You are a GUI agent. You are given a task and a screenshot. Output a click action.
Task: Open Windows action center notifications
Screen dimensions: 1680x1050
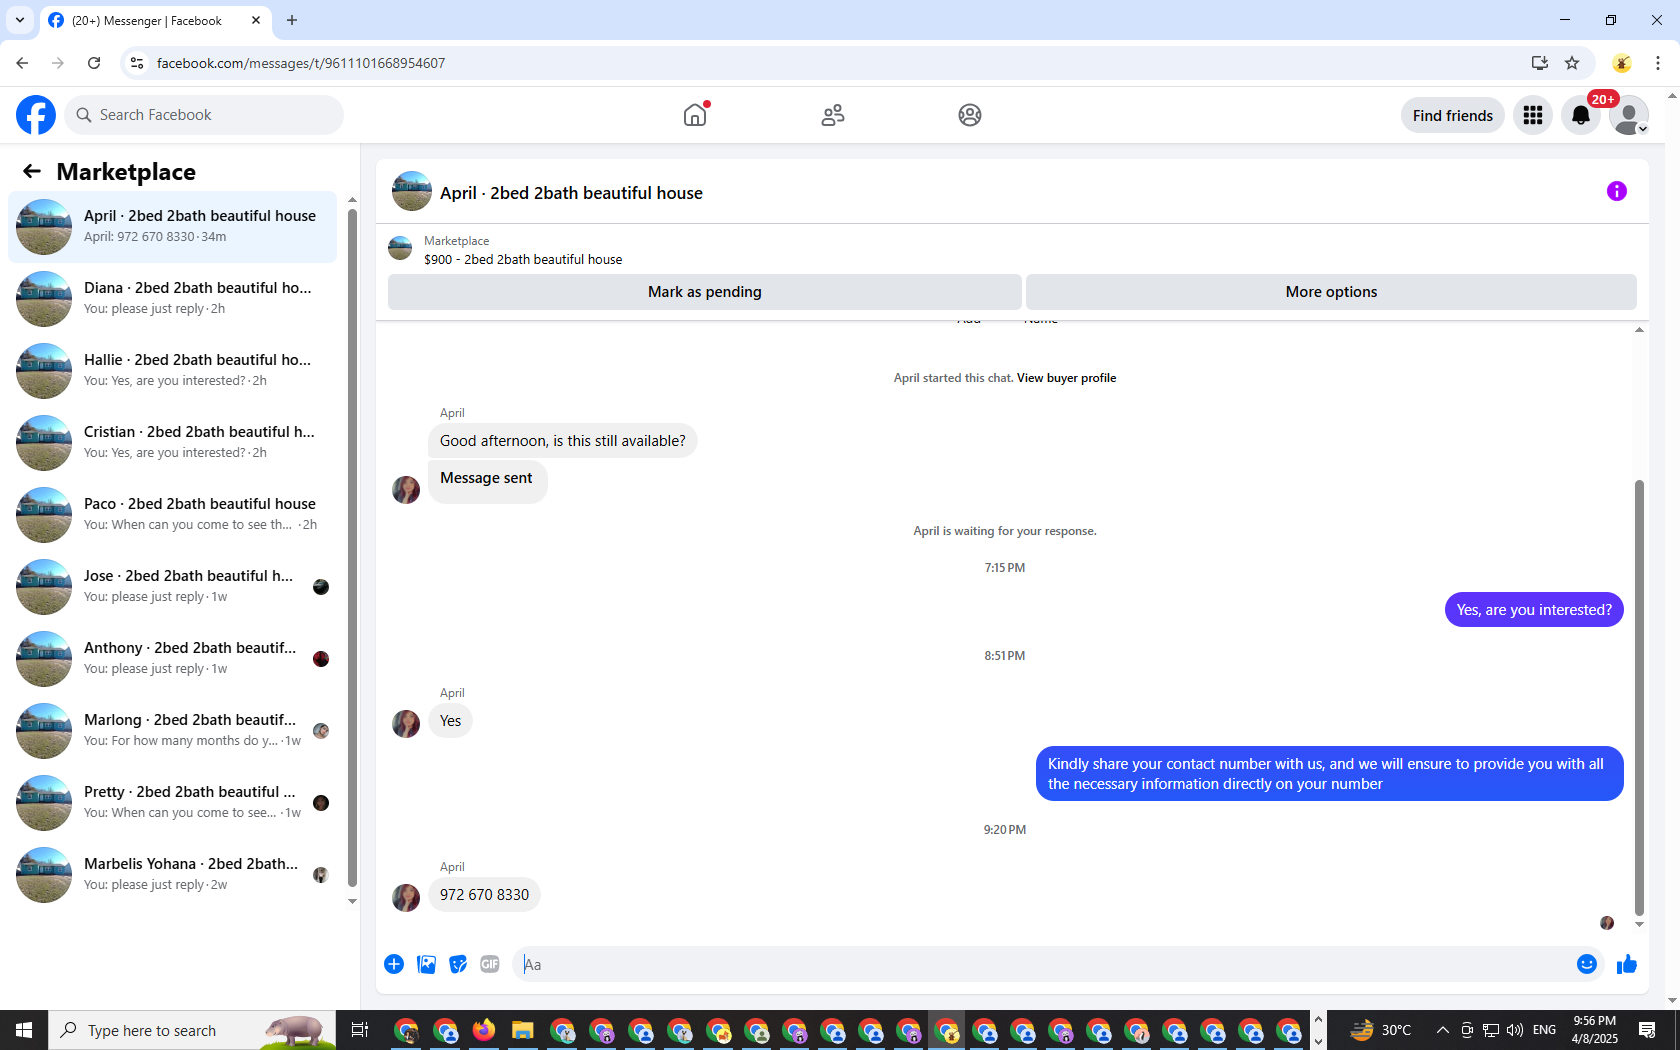click(x=1647, y=1030)
